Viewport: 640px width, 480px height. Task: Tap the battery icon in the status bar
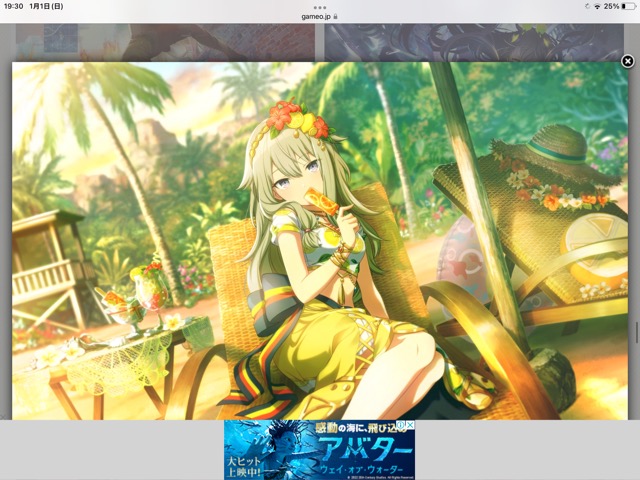point(628,6)
